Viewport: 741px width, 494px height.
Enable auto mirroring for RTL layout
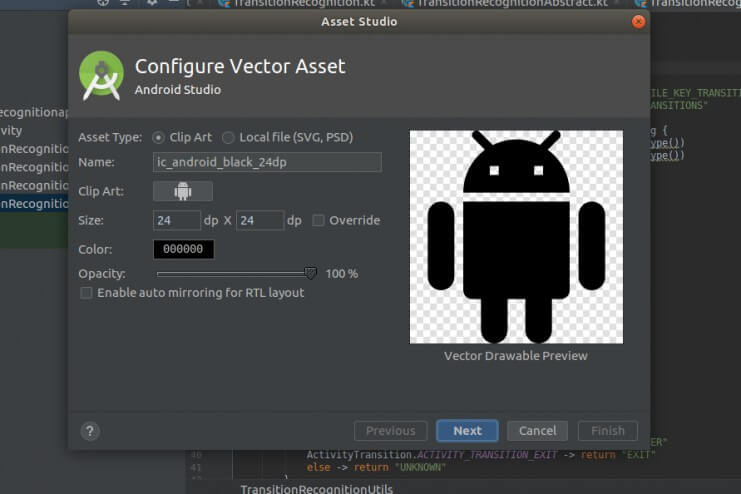86,293
